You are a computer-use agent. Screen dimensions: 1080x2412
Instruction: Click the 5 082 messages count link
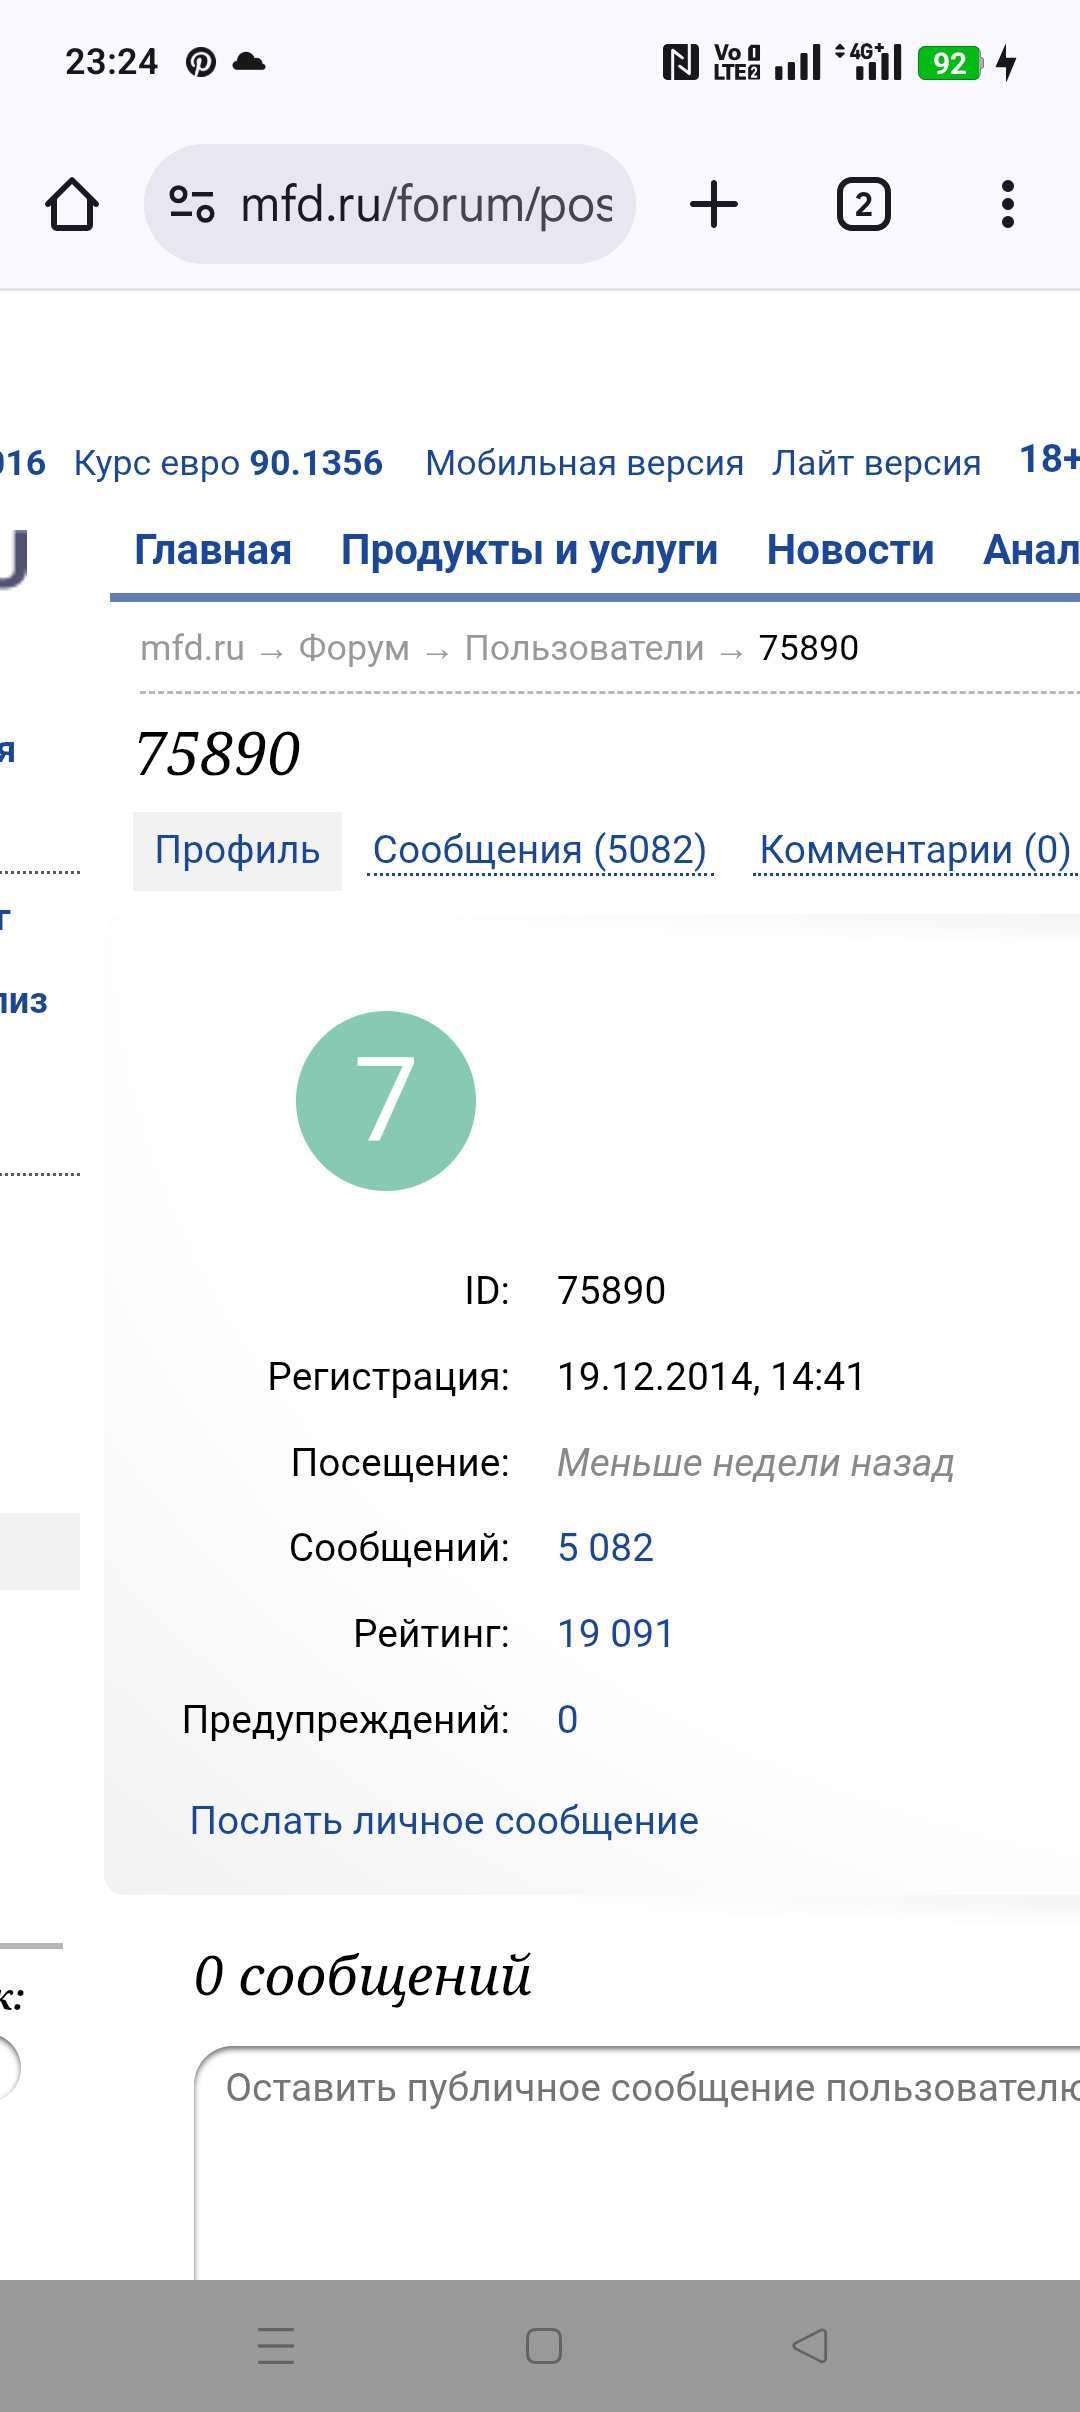(x=605, y=1548)
